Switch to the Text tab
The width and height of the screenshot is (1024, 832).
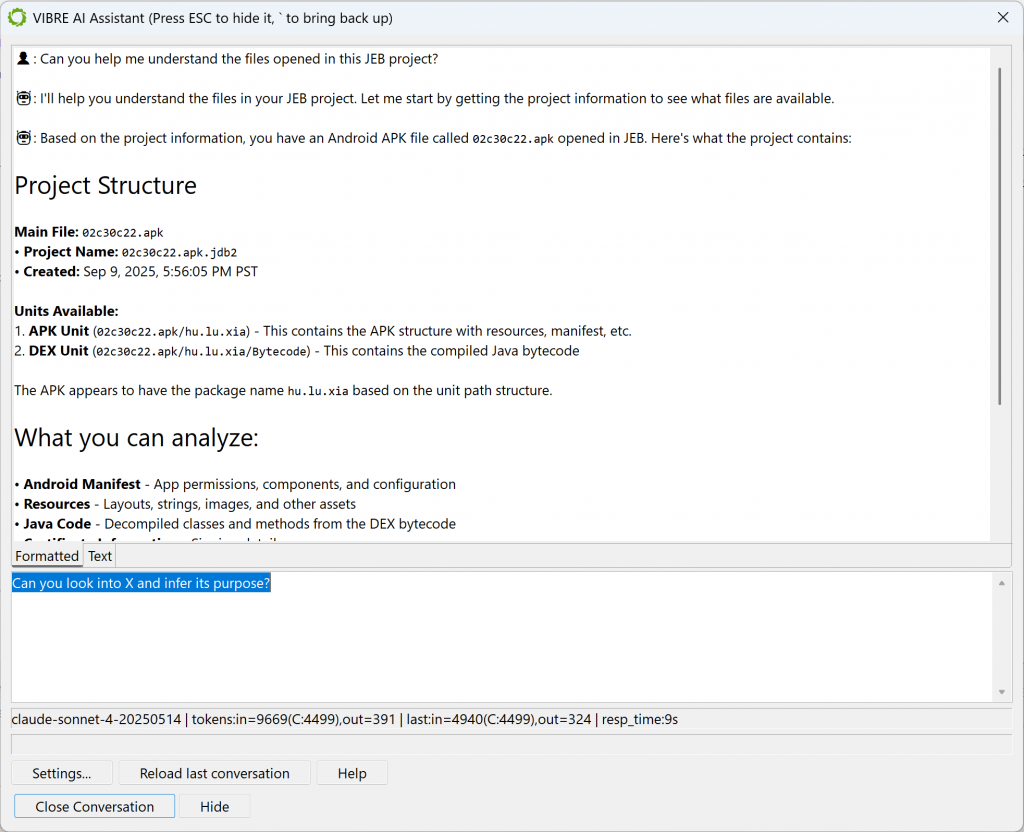pos(100,556)
